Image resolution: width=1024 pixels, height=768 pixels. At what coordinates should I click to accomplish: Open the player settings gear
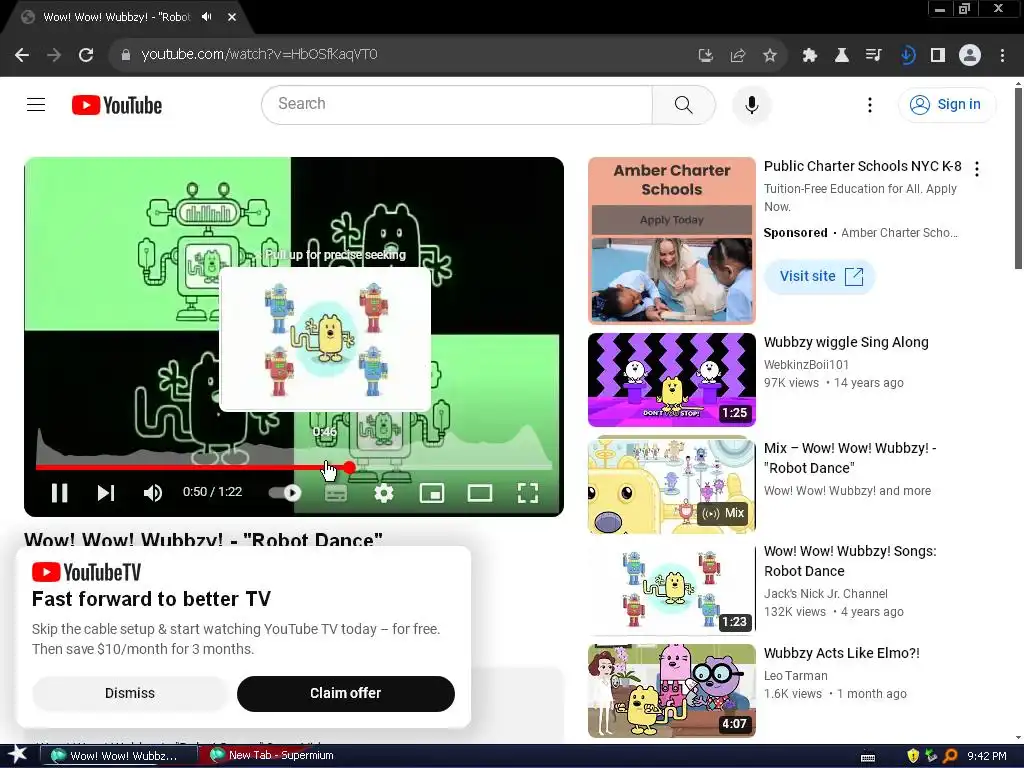[x=384, y=492]
